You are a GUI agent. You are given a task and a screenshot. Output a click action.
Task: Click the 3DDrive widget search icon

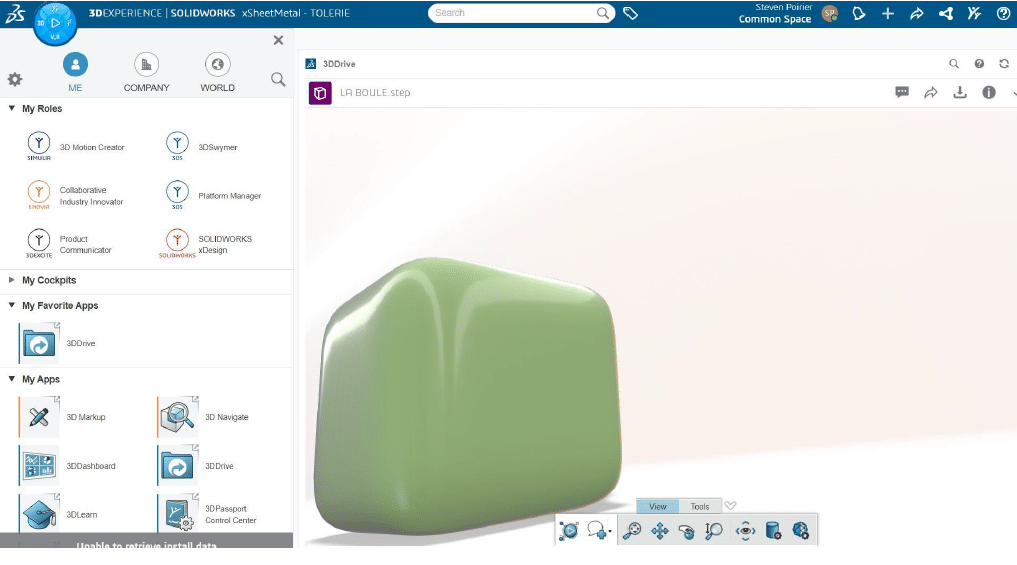(953, 64)
